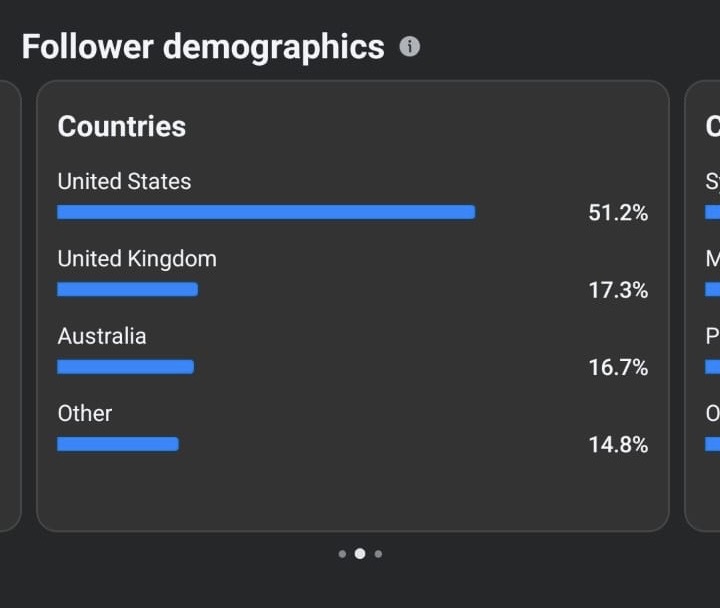The width and height of the screenshot is (720, 608).
Task: Click the info icon beside Follower demographics
Action: [x=409, y=46]
